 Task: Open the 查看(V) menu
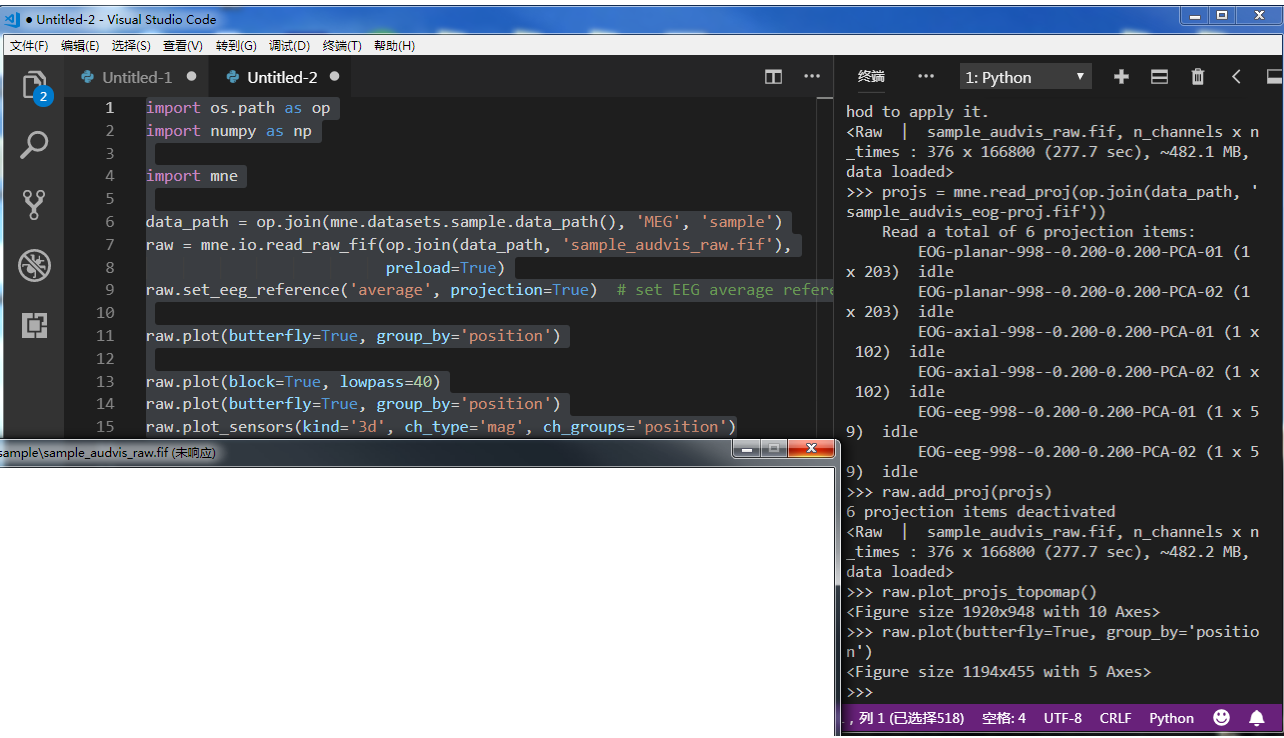[183, 46]
